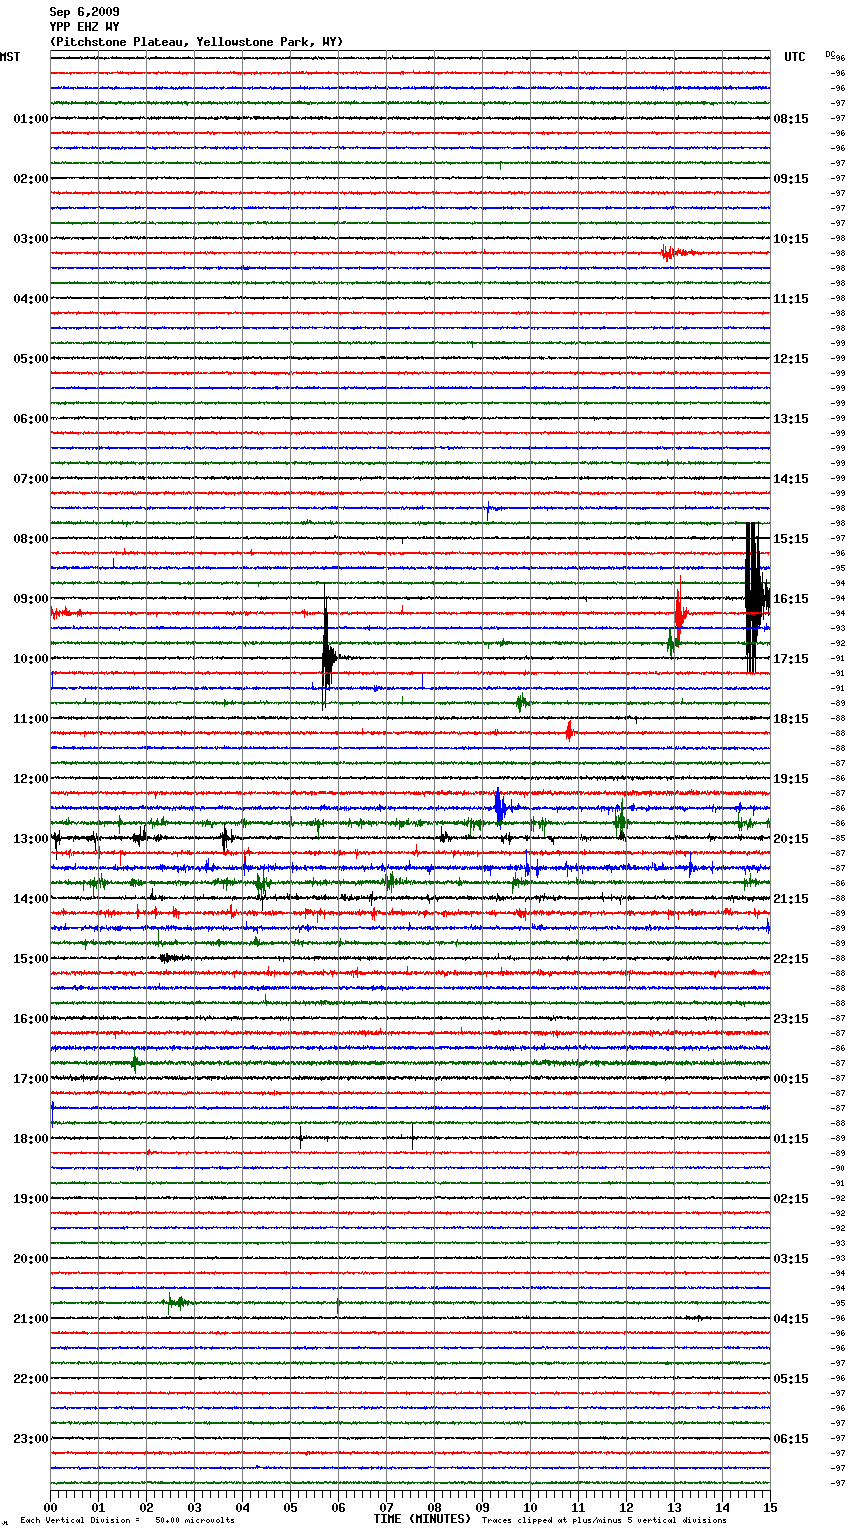850x1534 pixels.
Task: Click the 00:15 UTC time label
Action: [791, 1079]
